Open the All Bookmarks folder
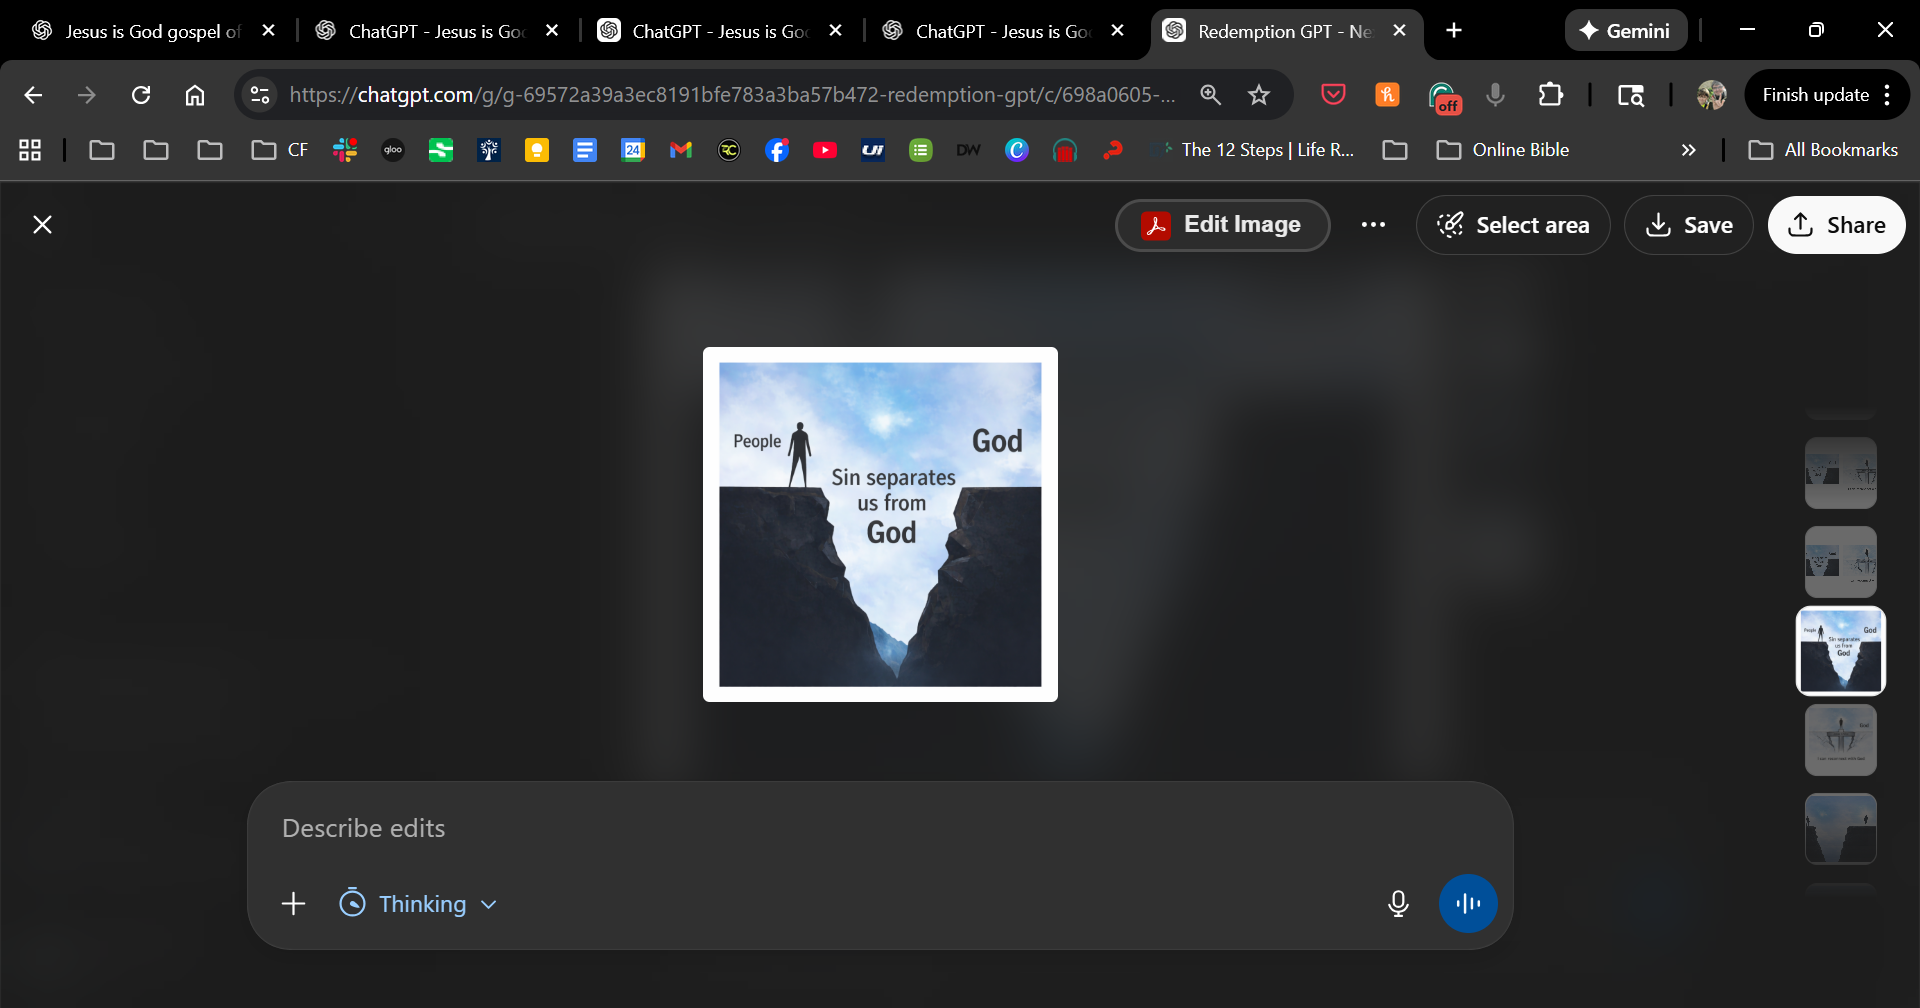The width and height of the screenshot is (1920, 1008). (x=1823, y=150)
